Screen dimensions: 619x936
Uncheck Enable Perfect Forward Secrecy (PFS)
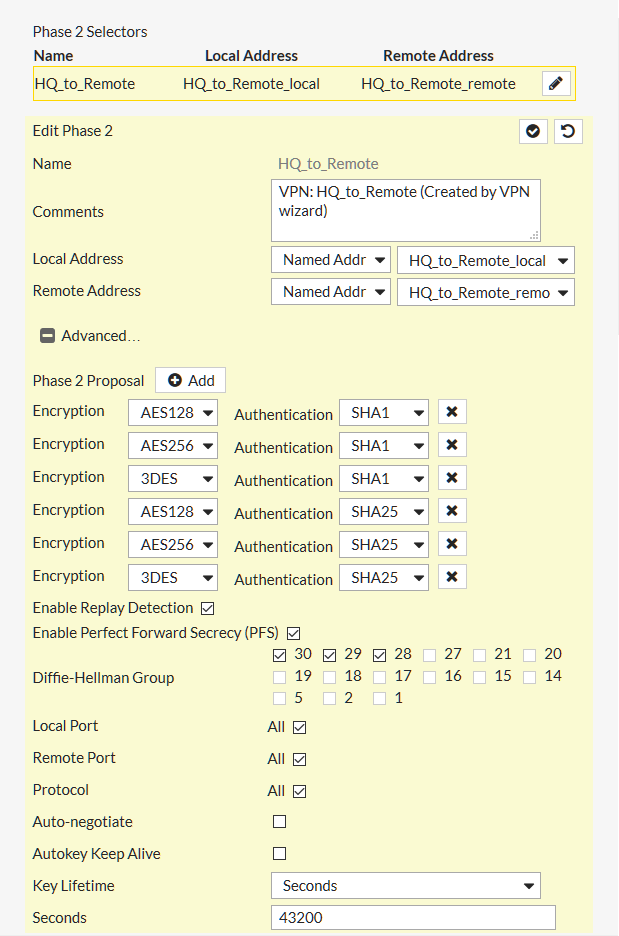tap(294, 633)
